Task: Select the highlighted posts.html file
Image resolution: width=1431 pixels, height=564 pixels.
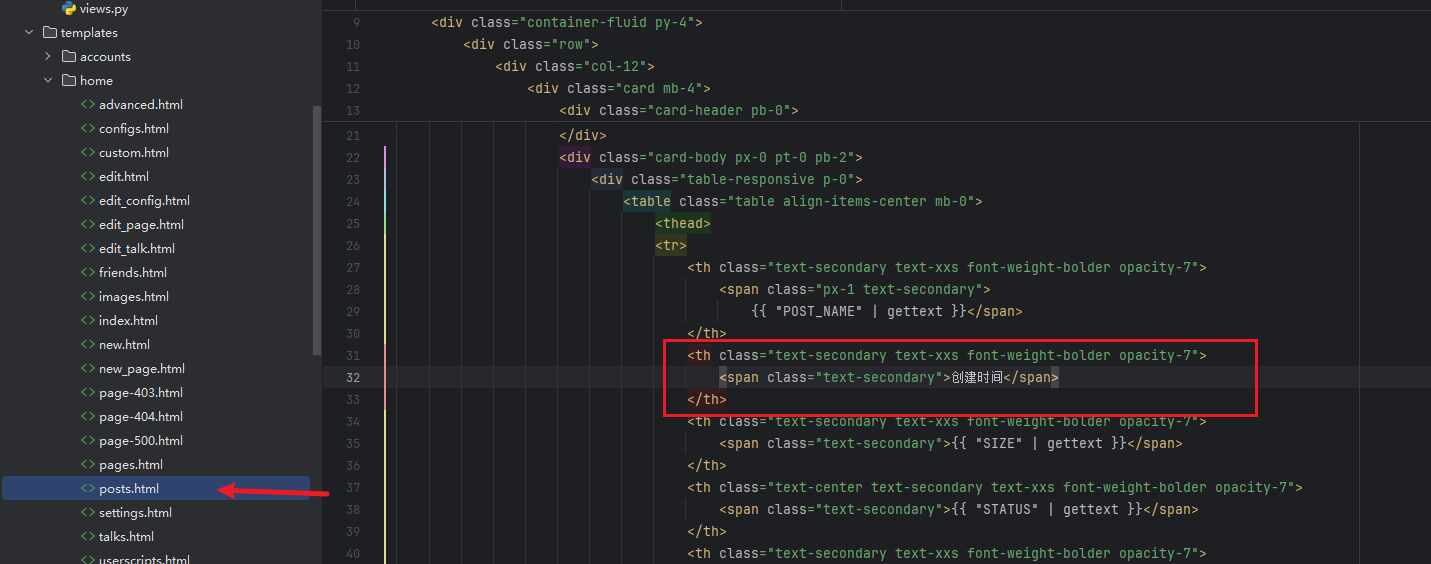Action: tap(129, 489)
